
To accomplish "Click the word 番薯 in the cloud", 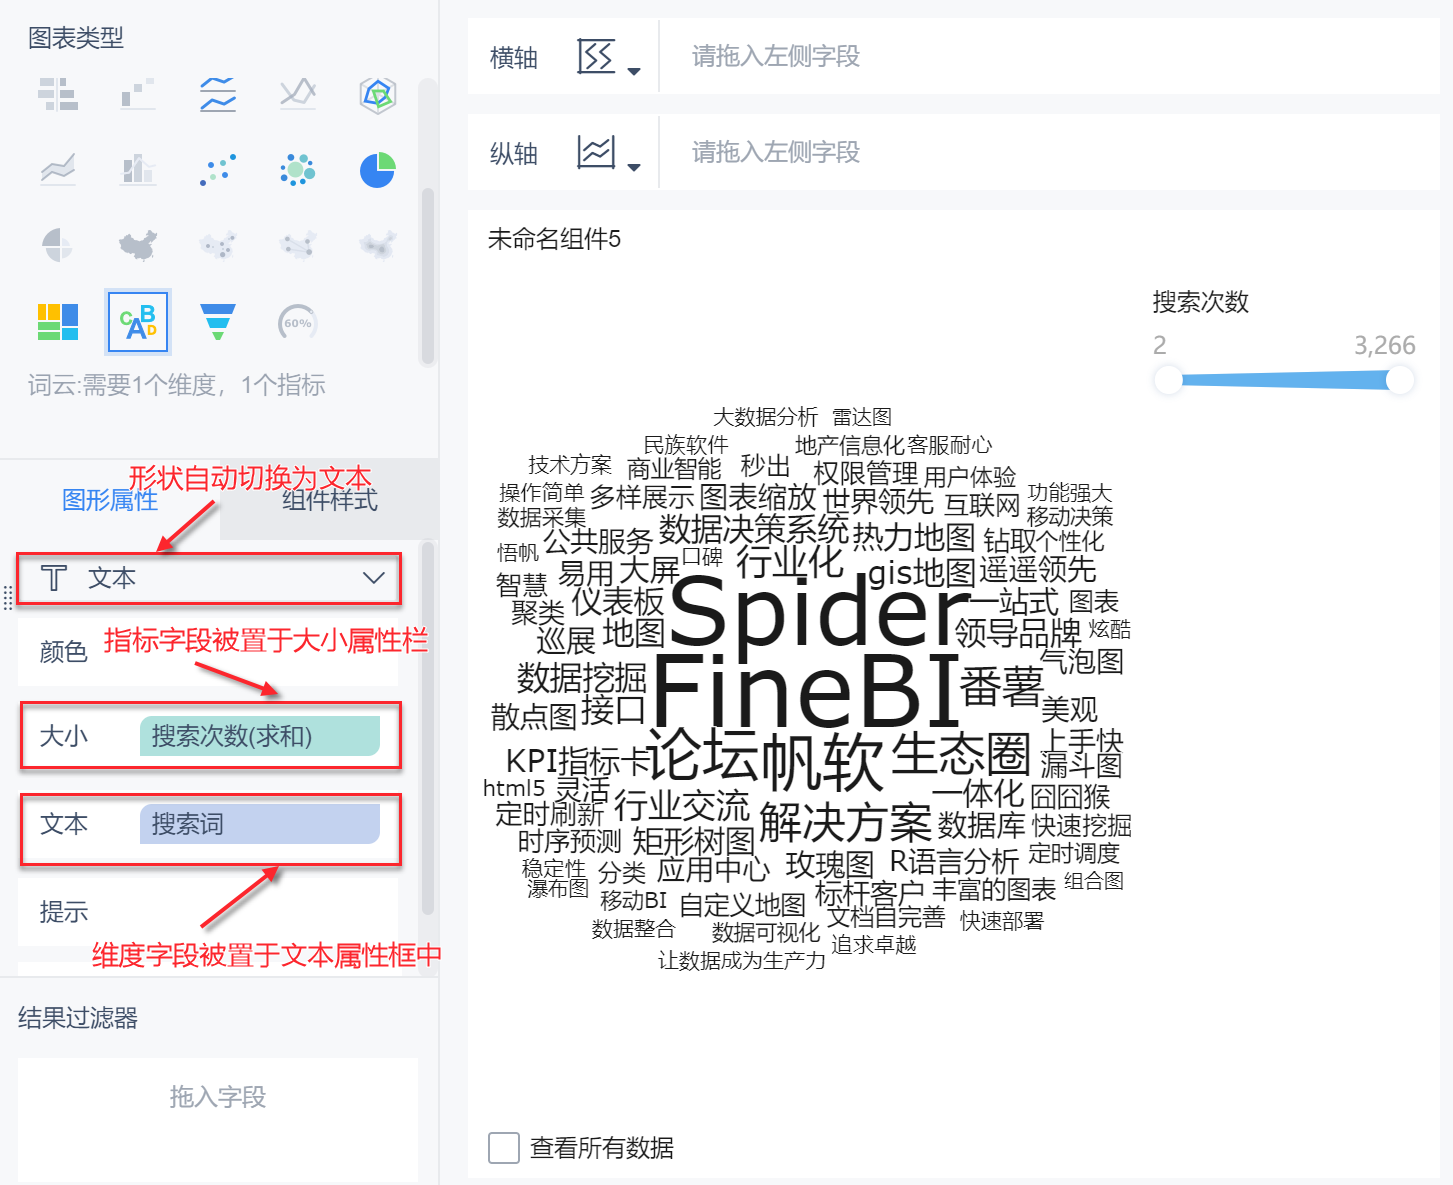I will 1002,687.
